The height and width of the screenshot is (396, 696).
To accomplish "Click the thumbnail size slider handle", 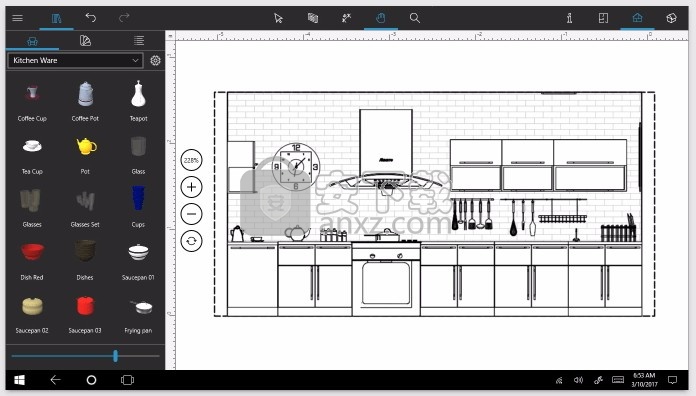I will pos(115,356).
